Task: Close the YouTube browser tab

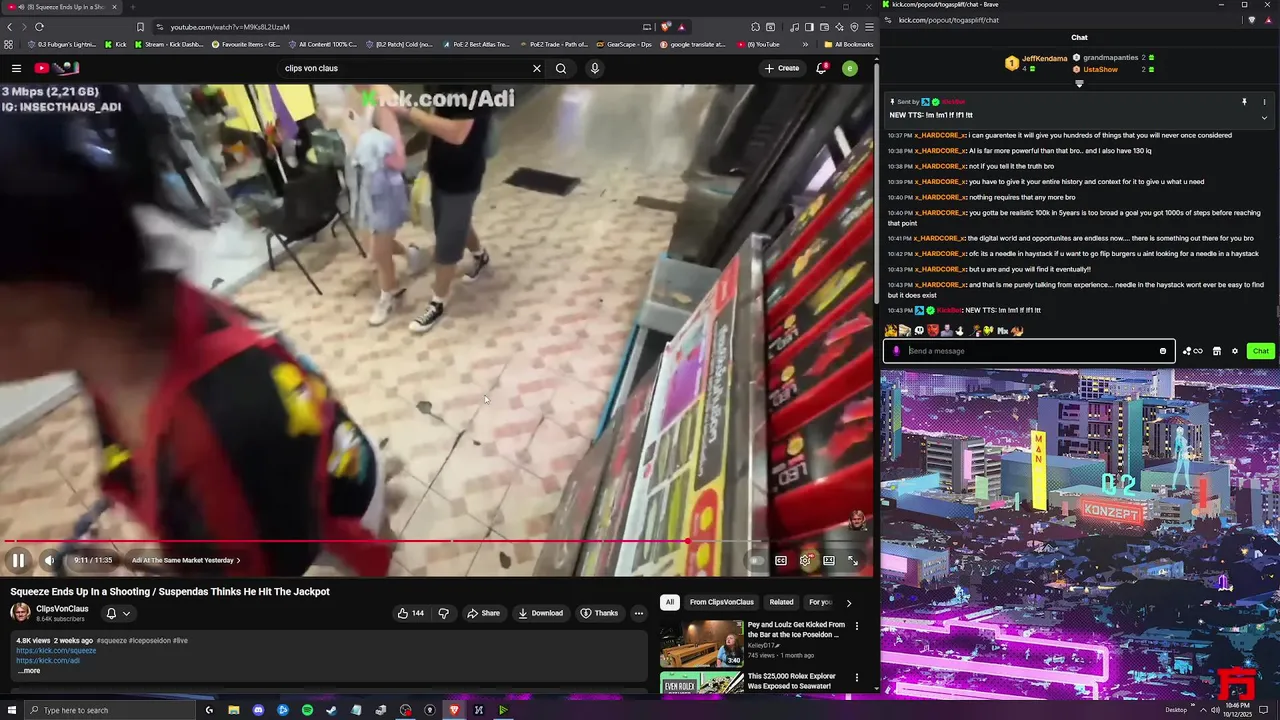Action: click(x=114, y=7)
